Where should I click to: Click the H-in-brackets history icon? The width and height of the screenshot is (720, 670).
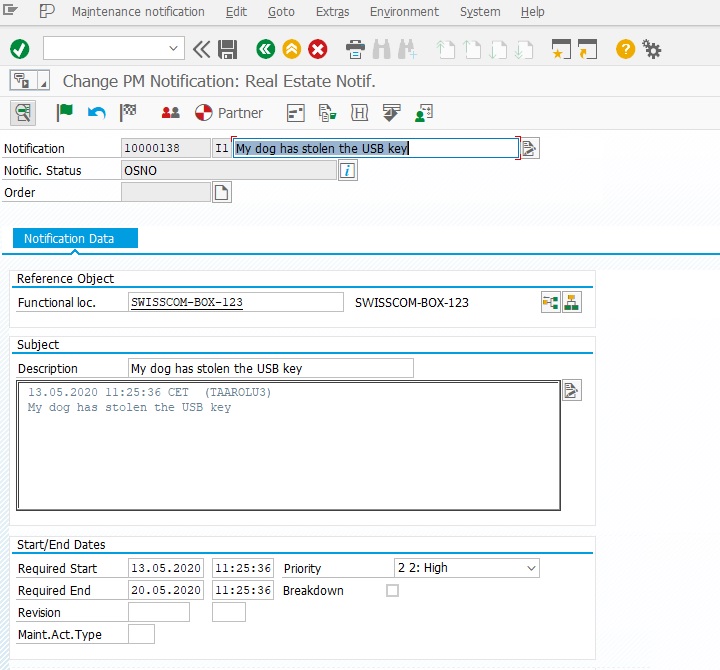359,113
